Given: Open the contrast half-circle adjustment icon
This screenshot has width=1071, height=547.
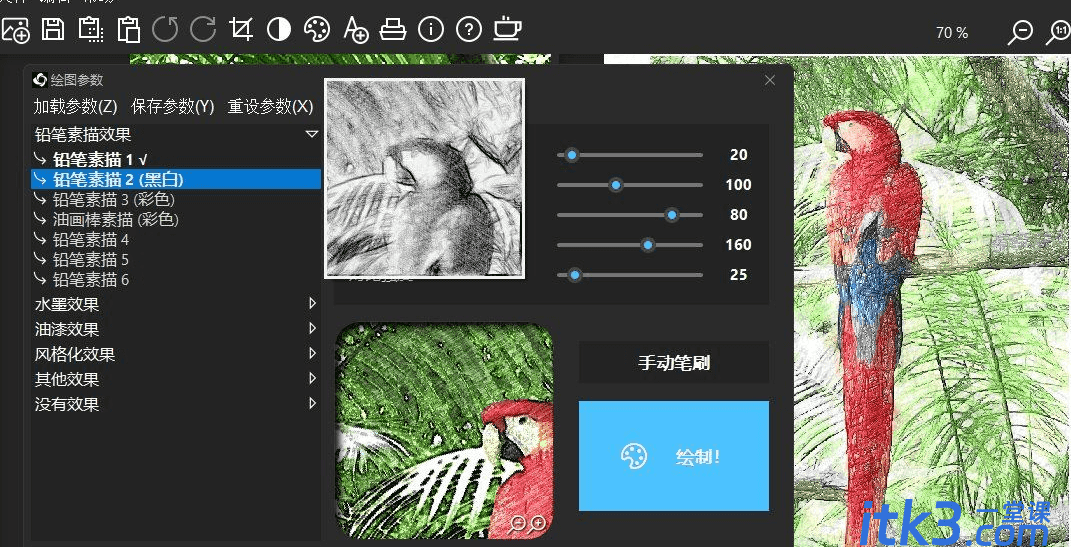Looking at the screenshot, I should pyautogui.click(x=279, y=29).
